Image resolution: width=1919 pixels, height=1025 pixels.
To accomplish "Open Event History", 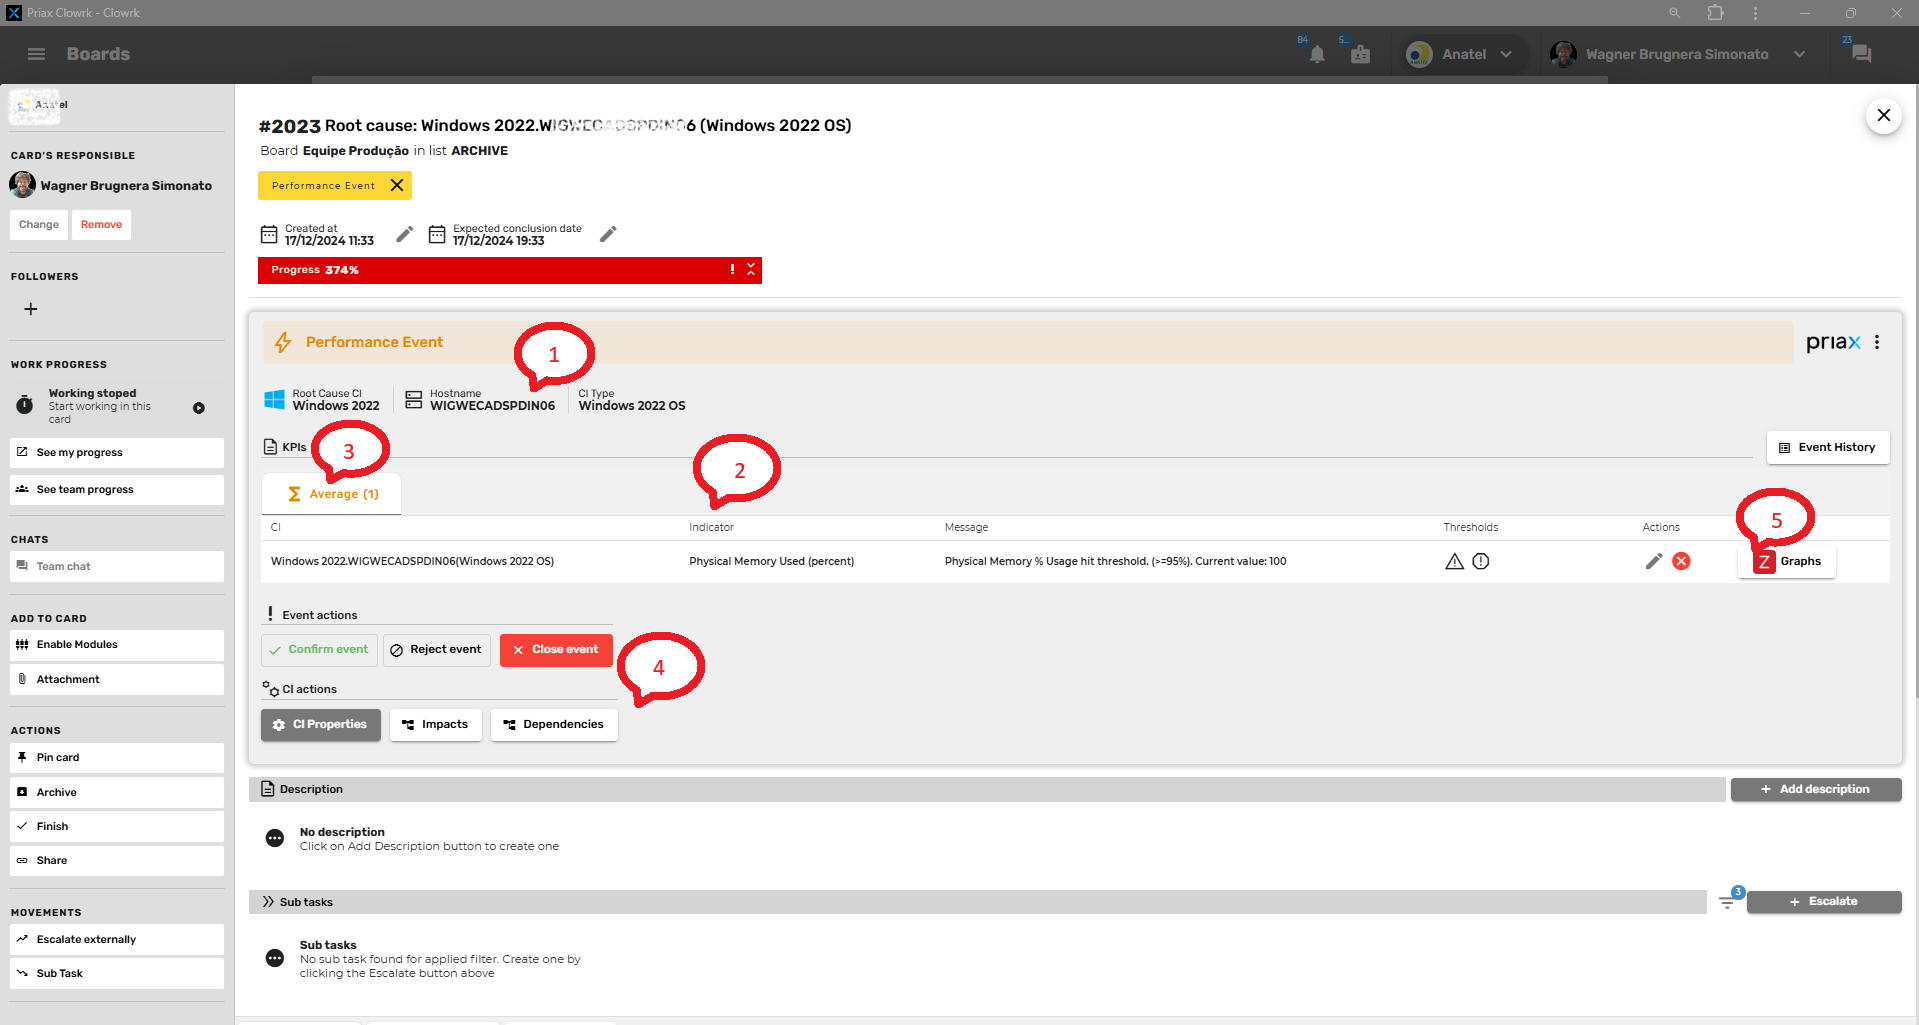I will (1827, 447).
